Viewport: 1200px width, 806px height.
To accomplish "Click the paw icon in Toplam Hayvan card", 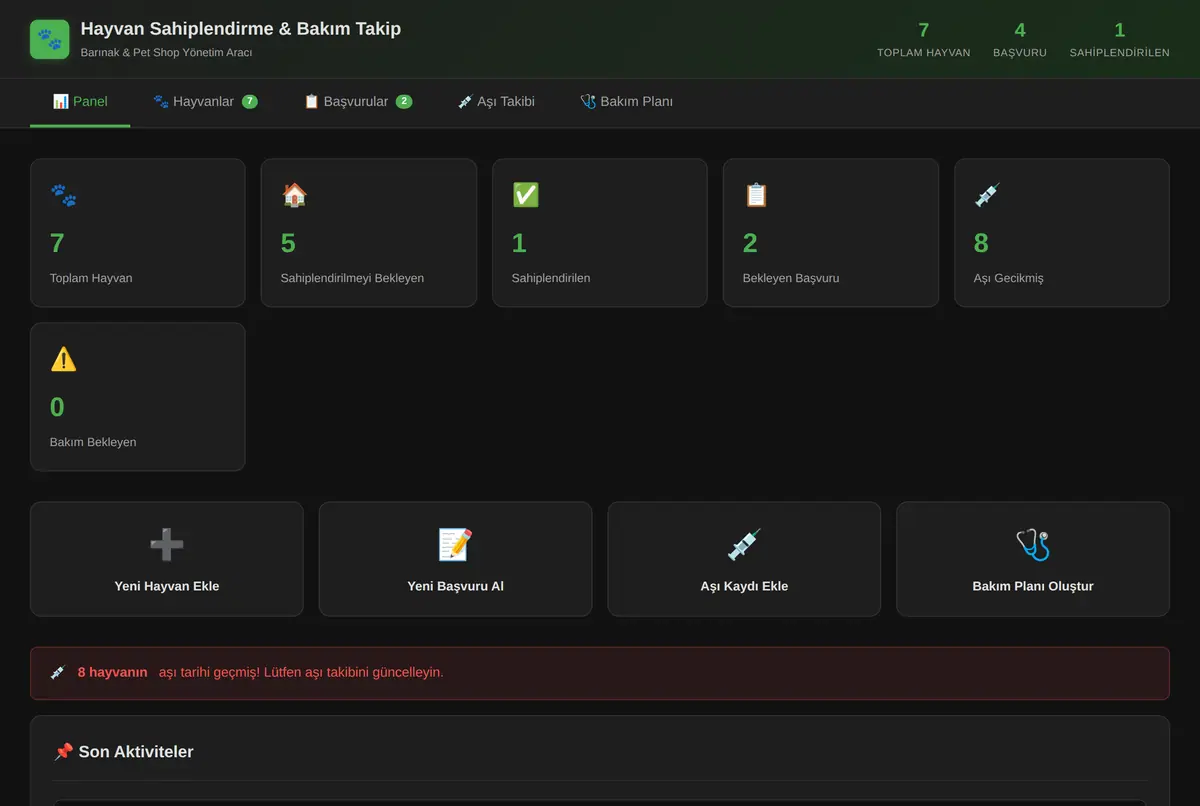I will [63, 195].
